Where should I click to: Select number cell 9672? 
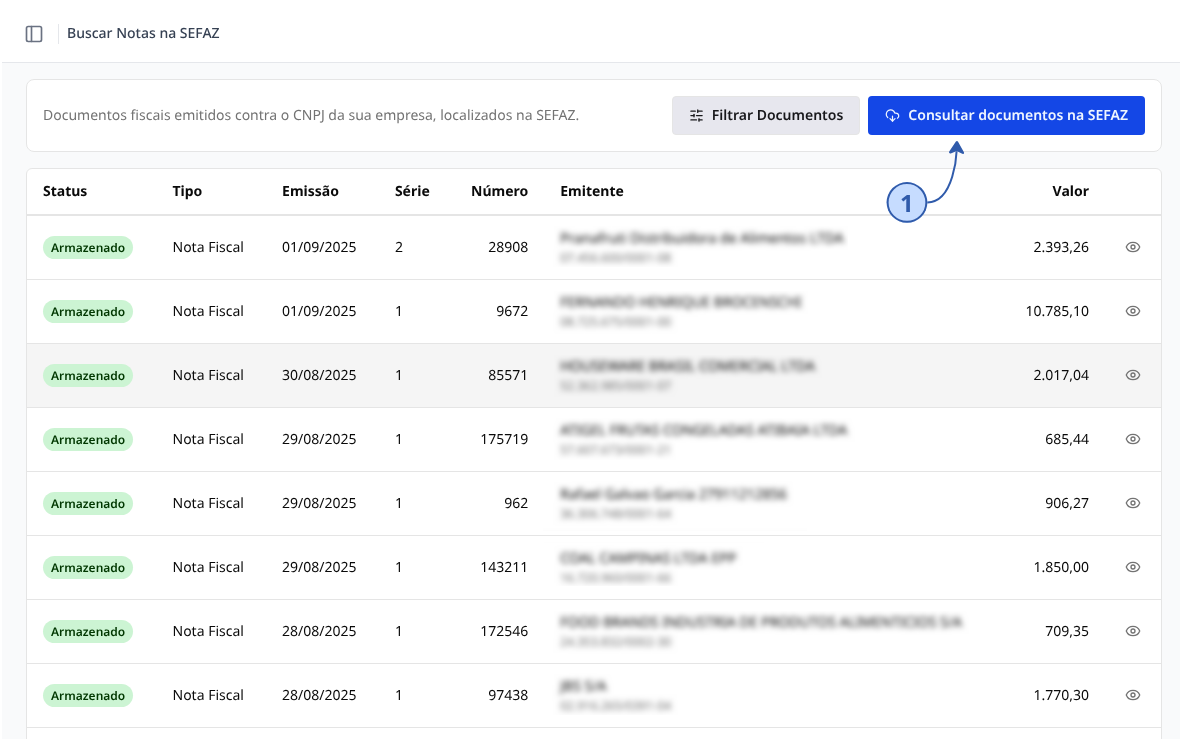click(512, 311)
